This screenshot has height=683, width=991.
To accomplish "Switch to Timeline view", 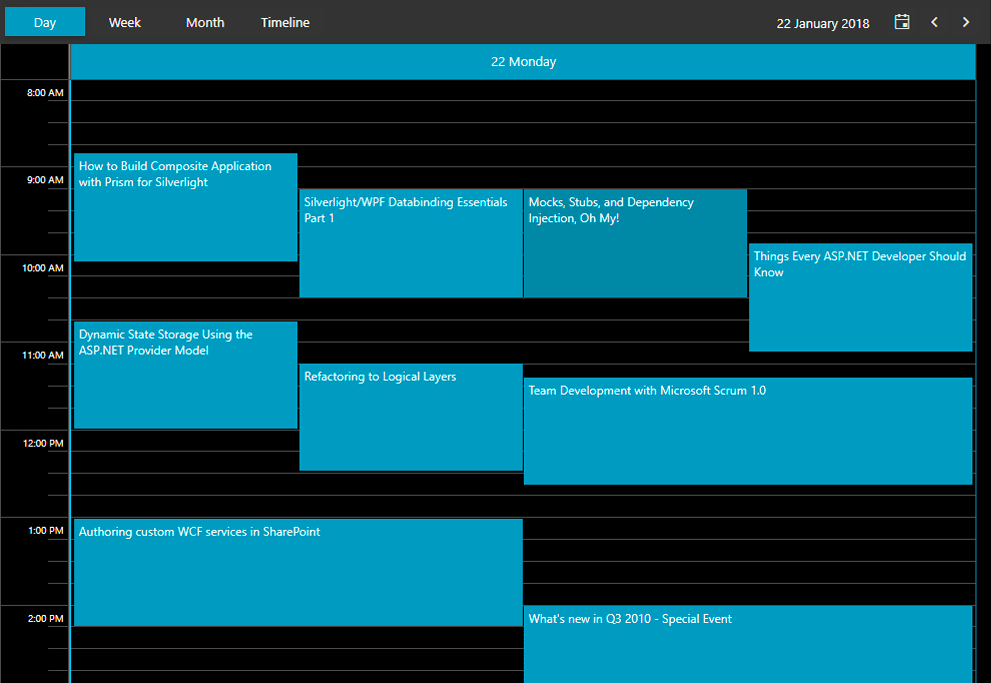I will coord(285,22).
